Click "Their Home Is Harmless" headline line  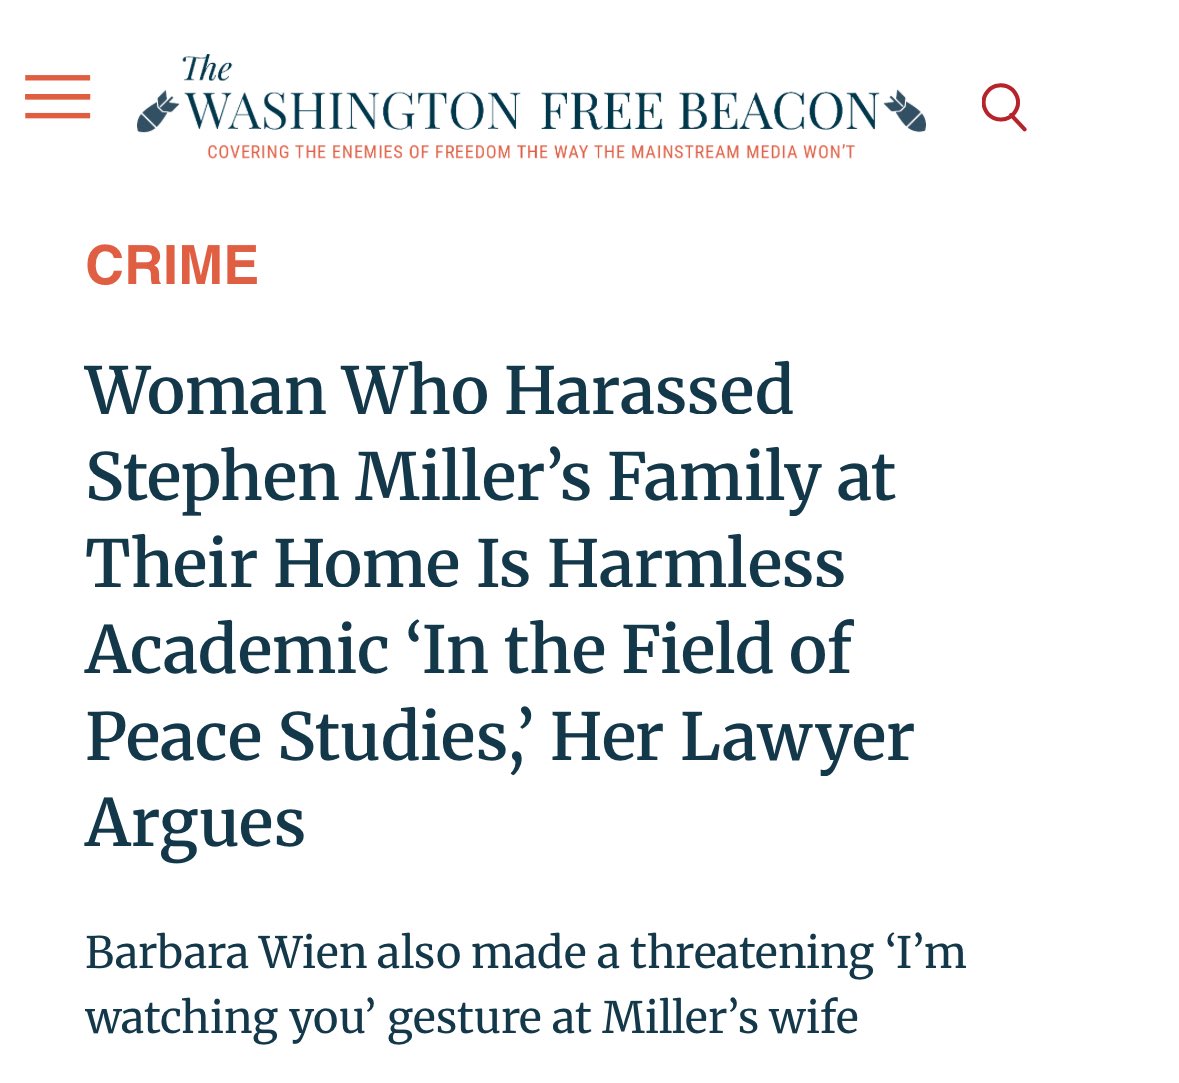465,563
